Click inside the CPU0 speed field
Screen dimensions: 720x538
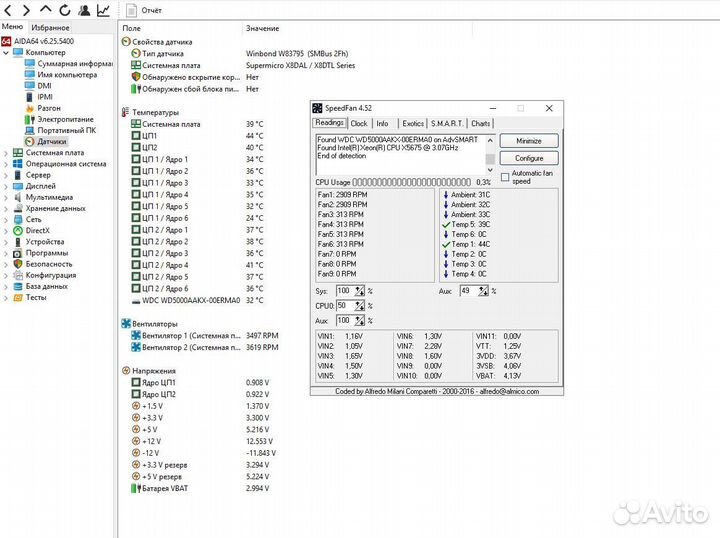click(345, 306)
